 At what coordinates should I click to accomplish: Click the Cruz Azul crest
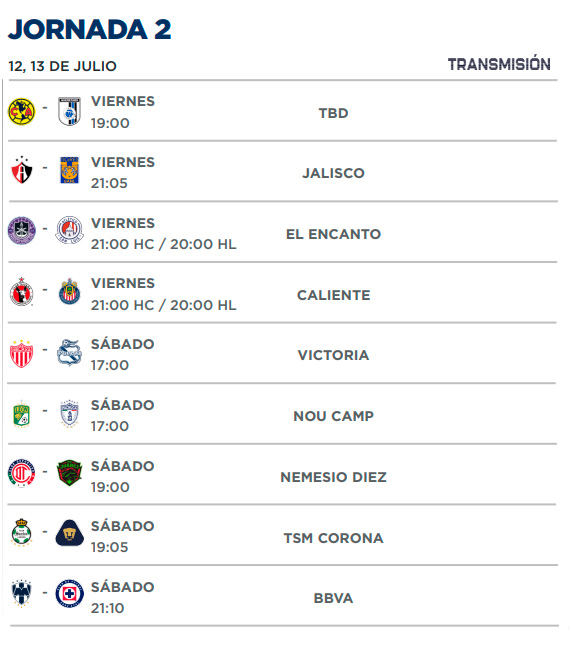(69, 594)
